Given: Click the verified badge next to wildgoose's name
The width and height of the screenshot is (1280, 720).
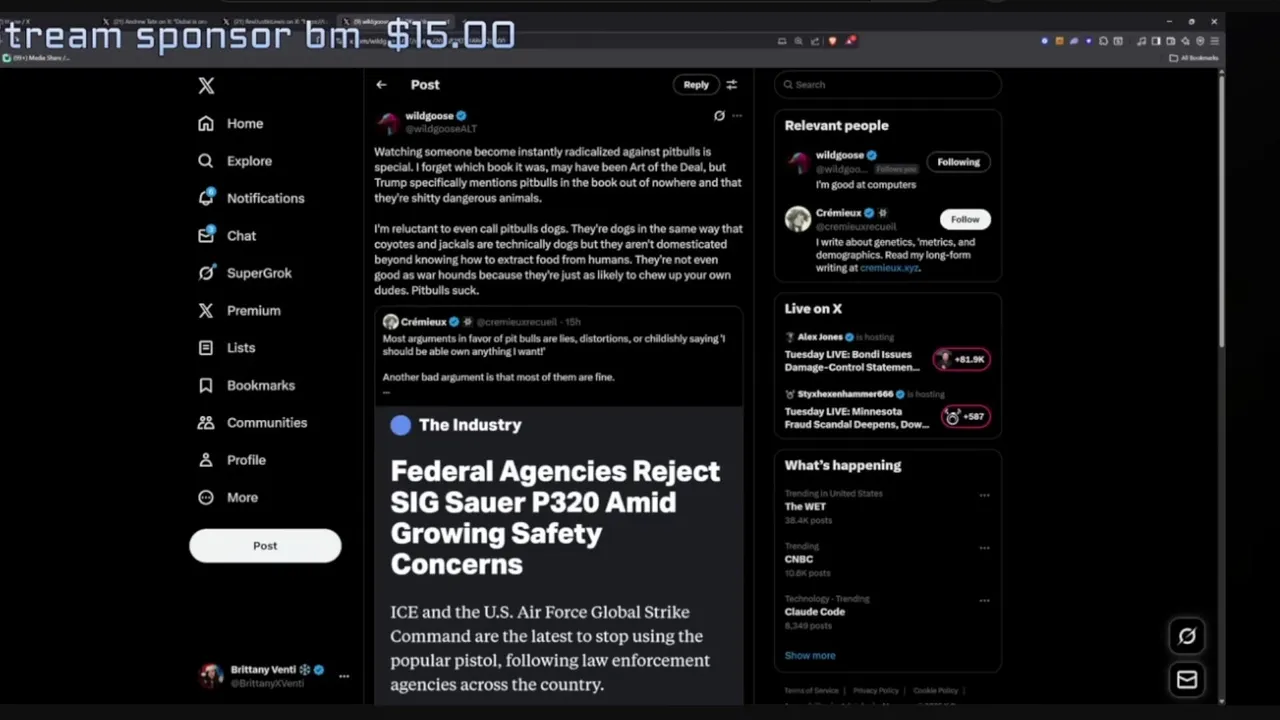Looking at the screenshot, I should pyautogui.click(x=461, y=116).
